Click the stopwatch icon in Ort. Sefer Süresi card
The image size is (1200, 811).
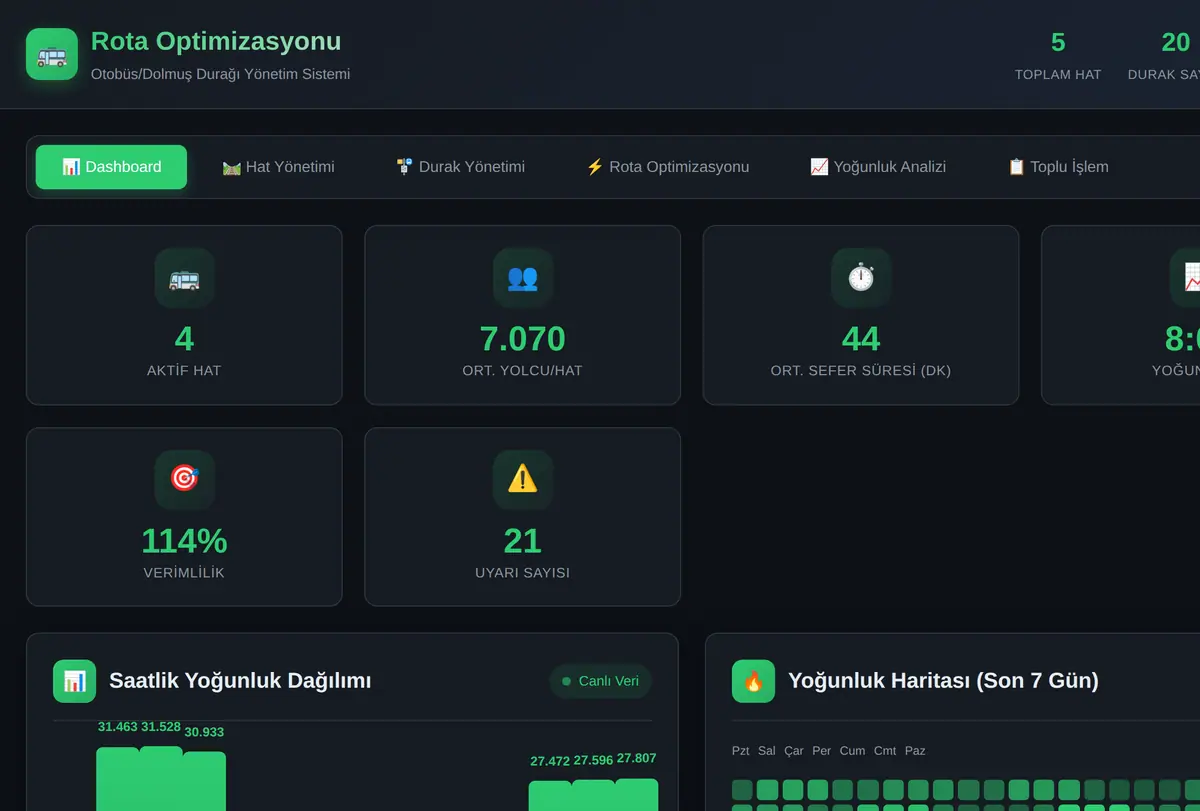861,278
